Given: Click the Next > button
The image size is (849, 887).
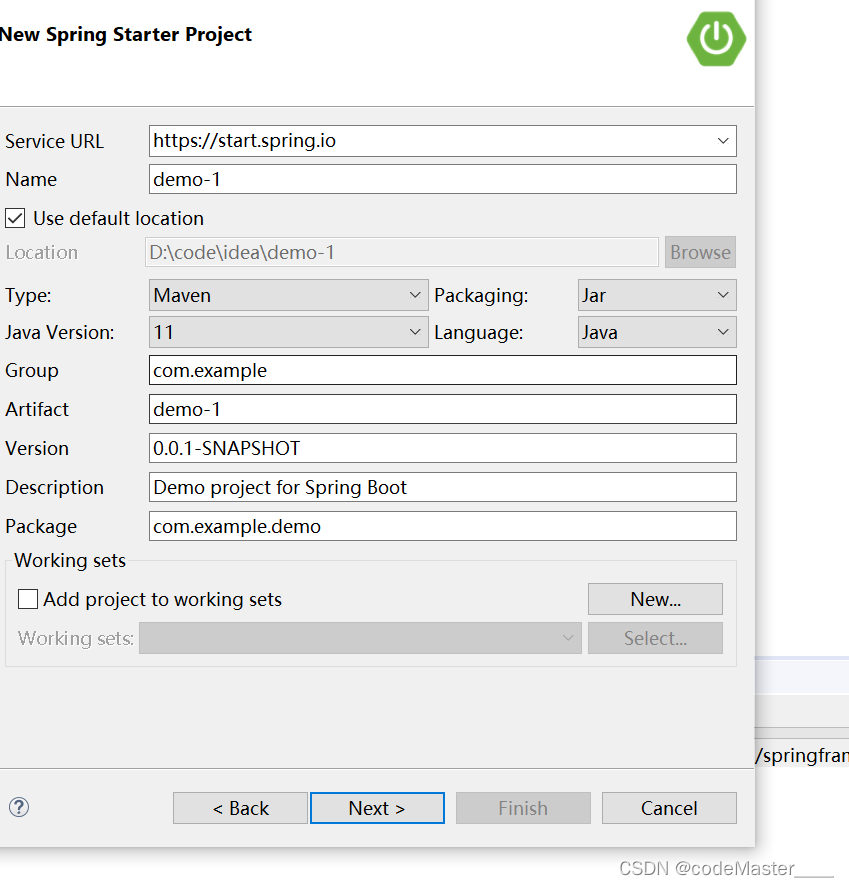Looking at the screenshot, I should tap(377, 808).
